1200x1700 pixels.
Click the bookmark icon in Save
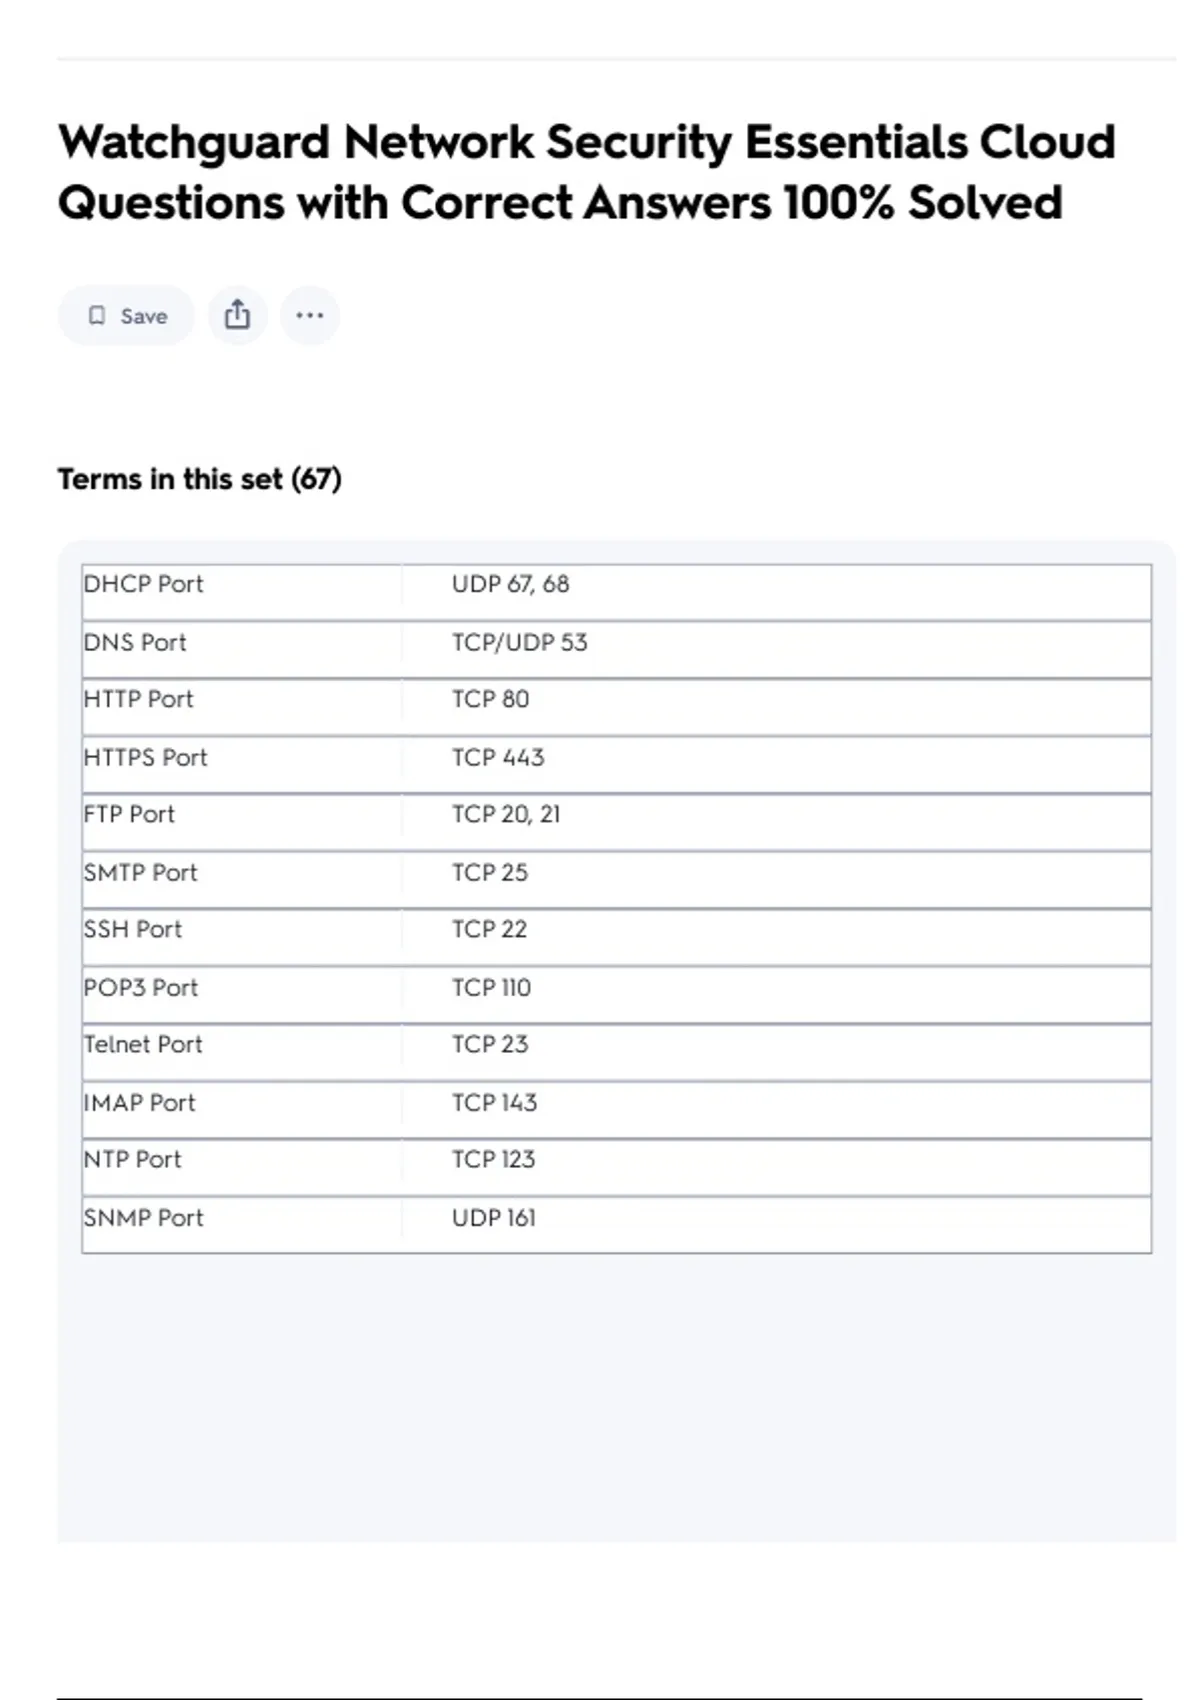(97, 316)
